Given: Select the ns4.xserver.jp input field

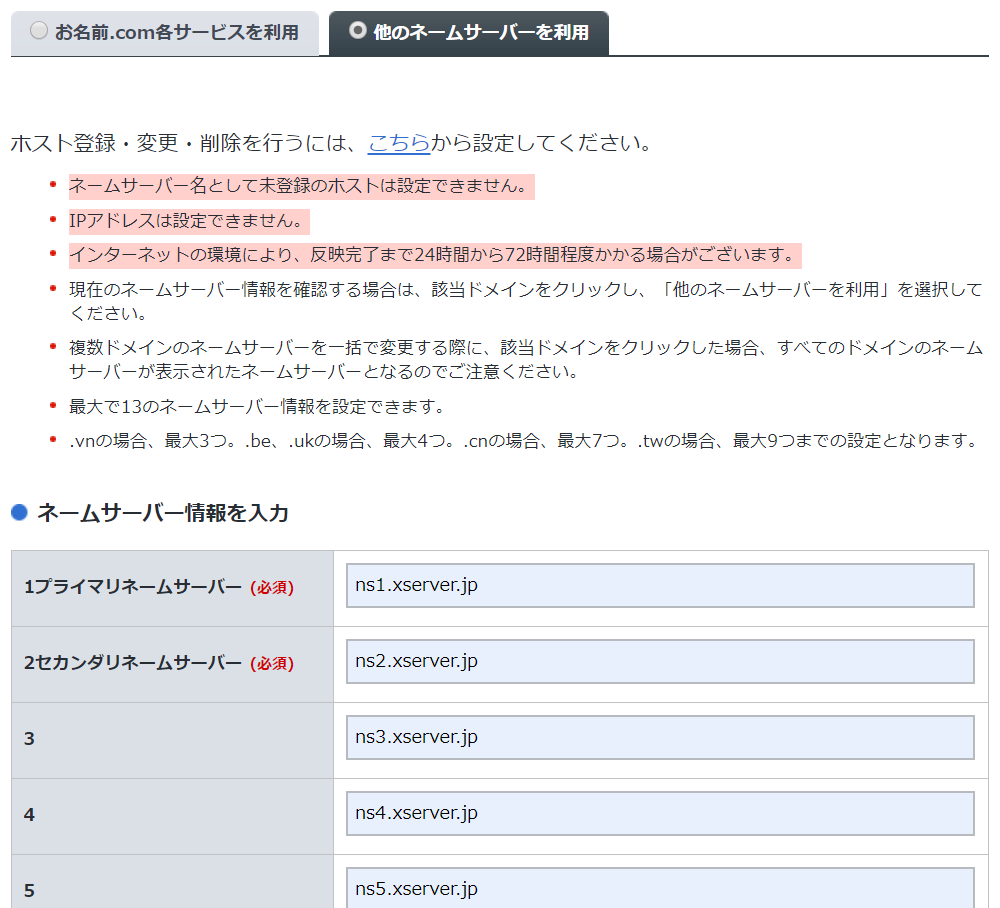Looking at the screenshot, I should 660,813.
